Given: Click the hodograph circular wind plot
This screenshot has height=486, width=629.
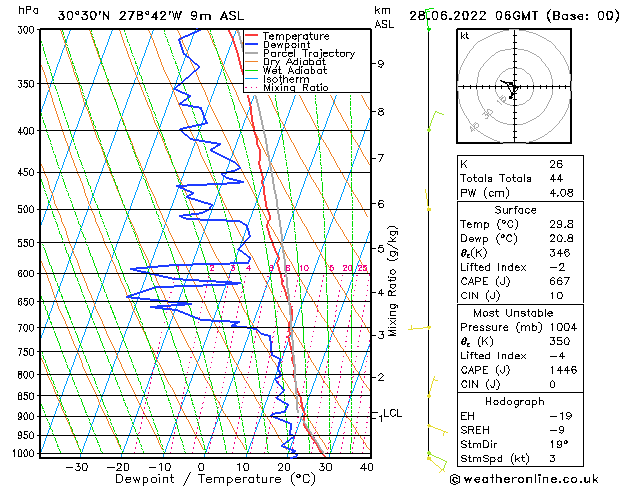Looking at the screenshot, I should (x=514, y=86).
